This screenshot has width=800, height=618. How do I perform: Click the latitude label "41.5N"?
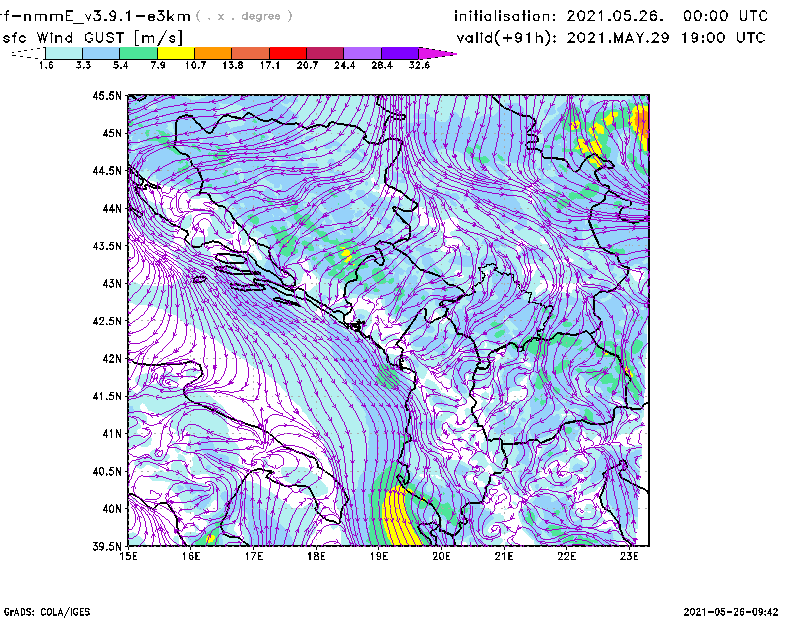point(108,396)
